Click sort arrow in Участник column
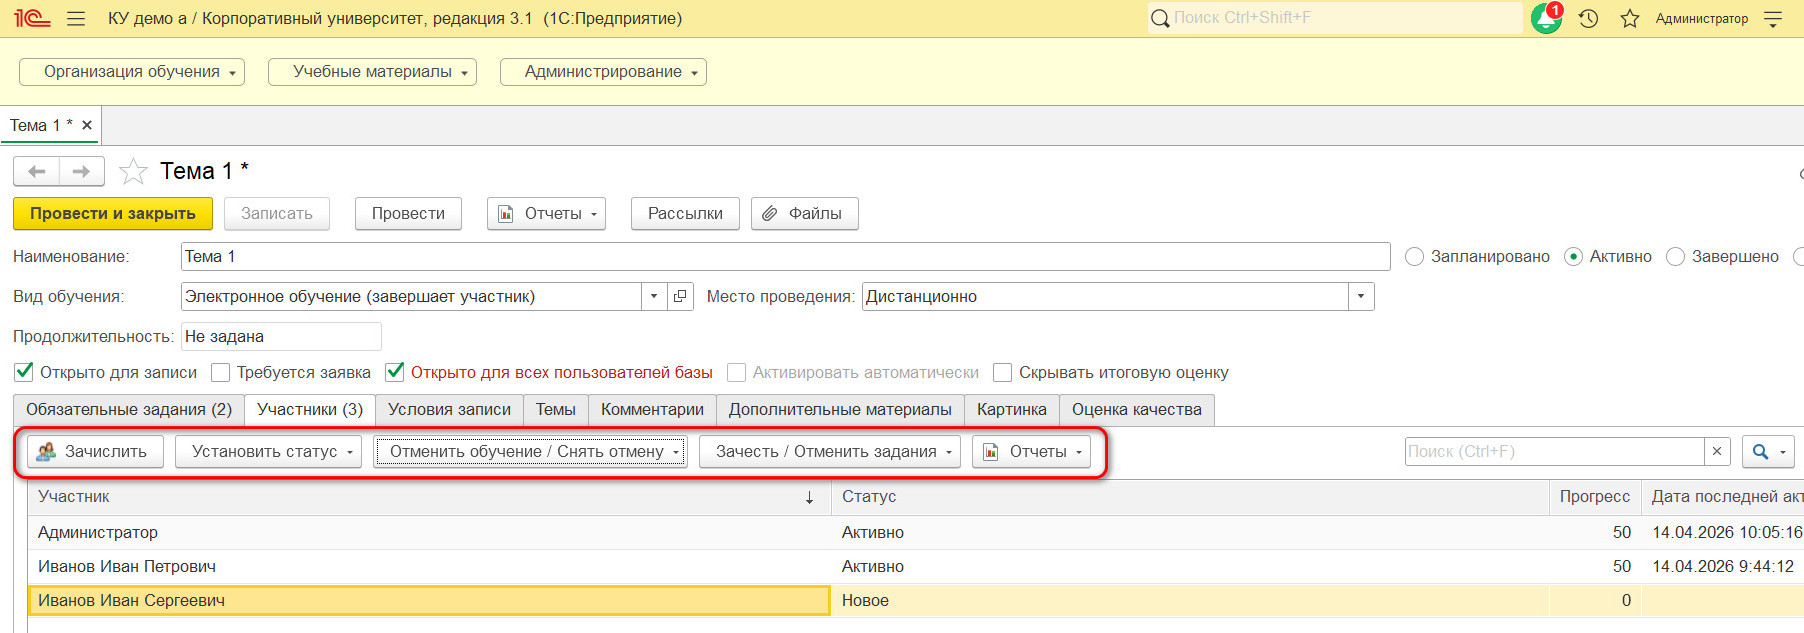1804x633 pixels. [809, 497]
